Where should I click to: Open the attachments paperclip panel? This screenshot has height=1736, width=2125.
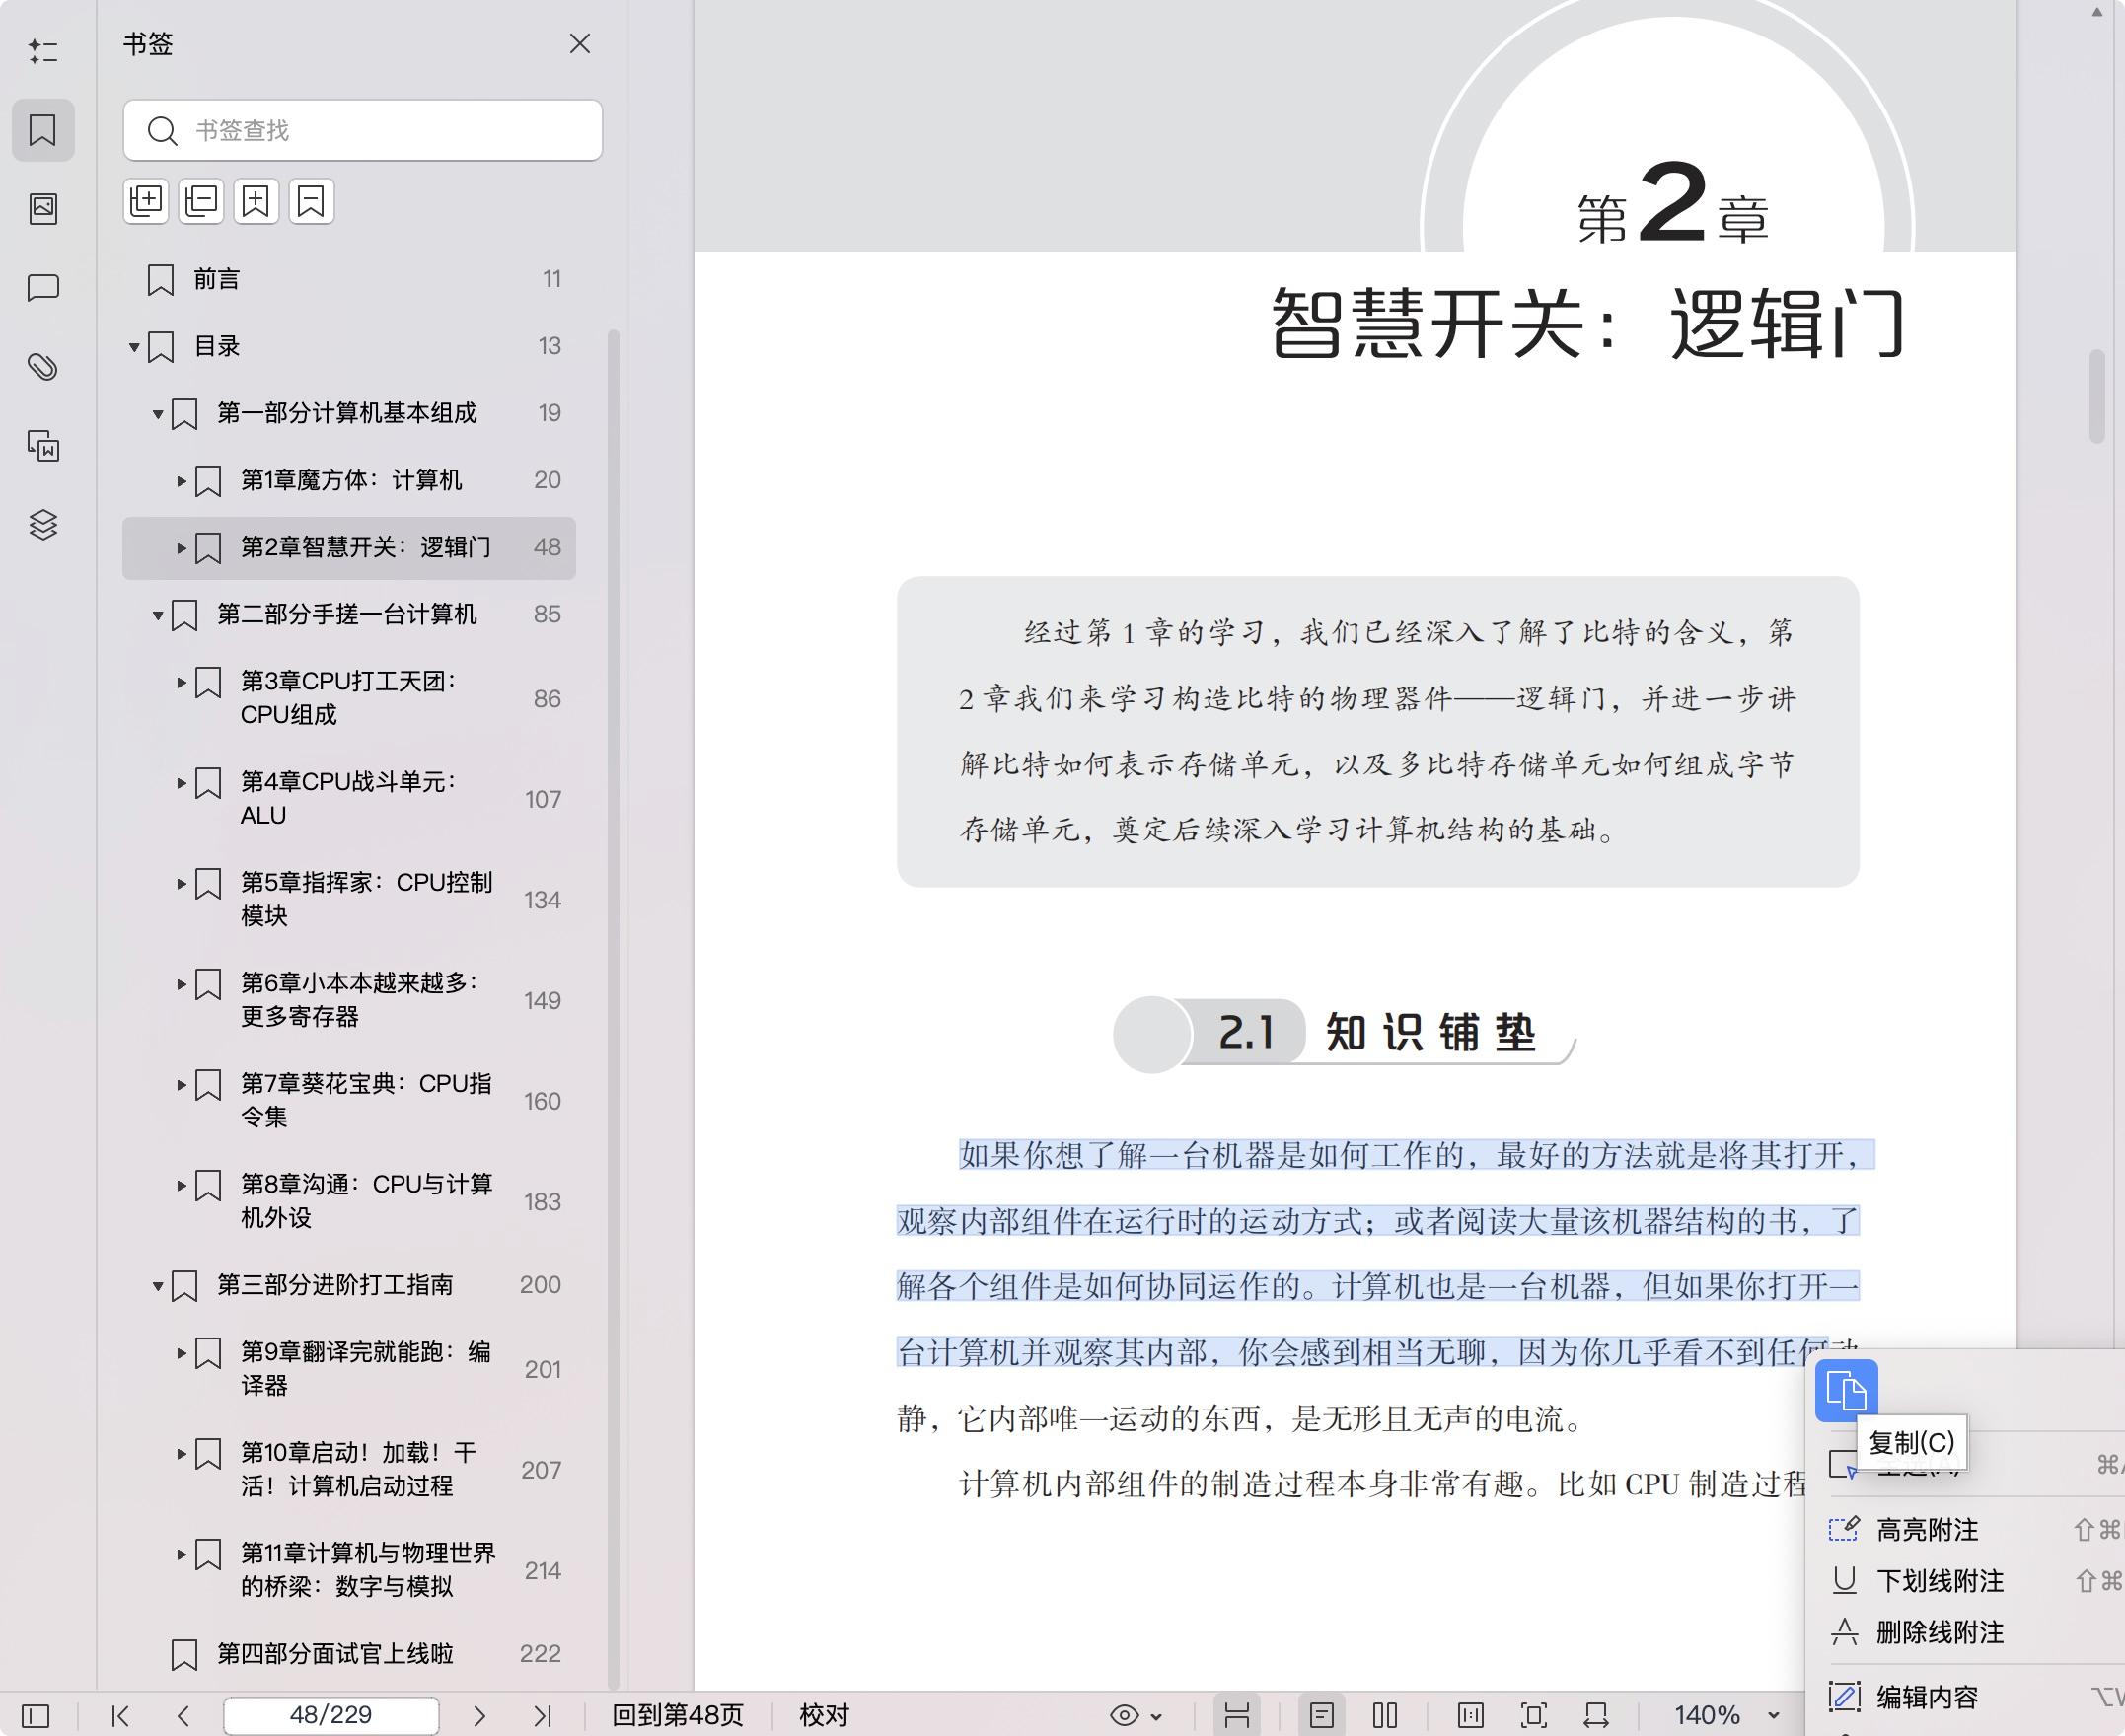(43, 367)
